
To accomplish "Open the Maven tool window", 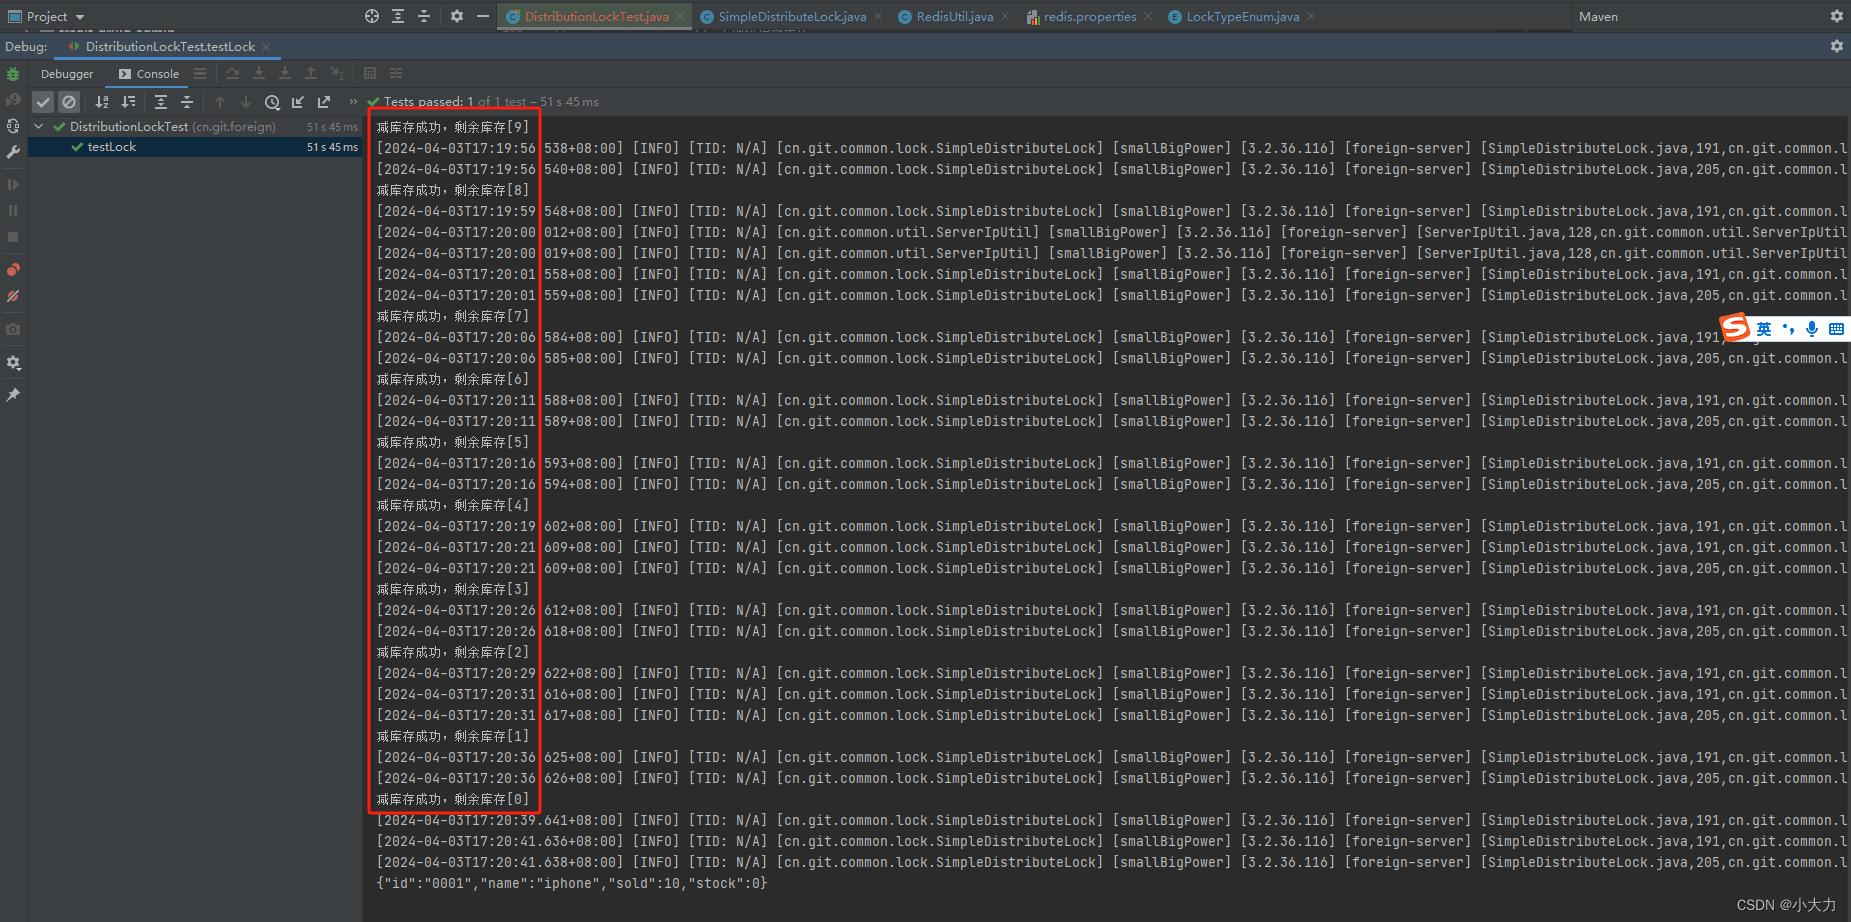I will pos(1598,17).
